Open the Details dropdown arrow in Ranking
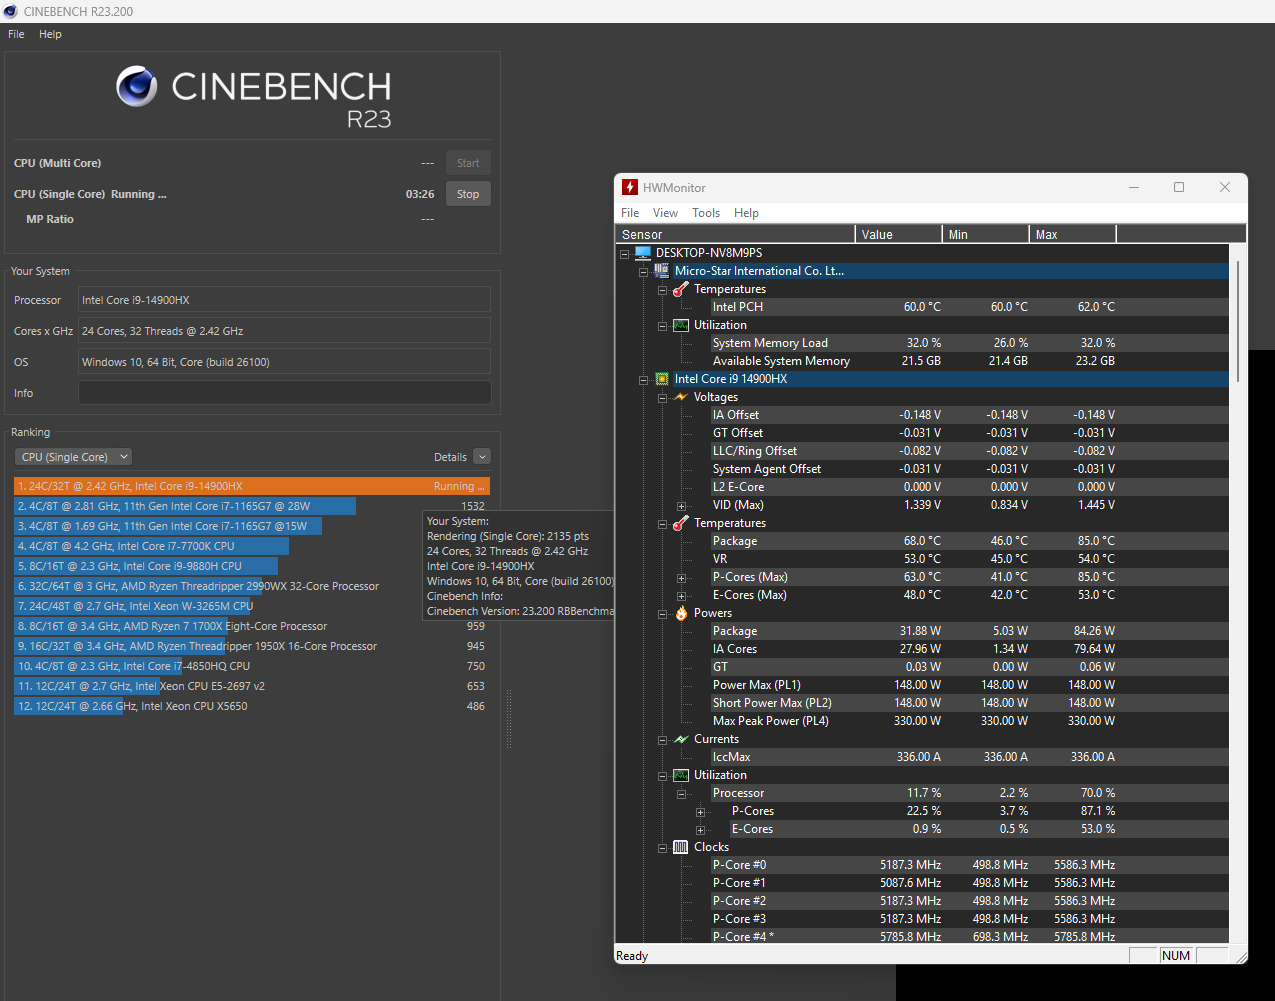 point(482,457)
